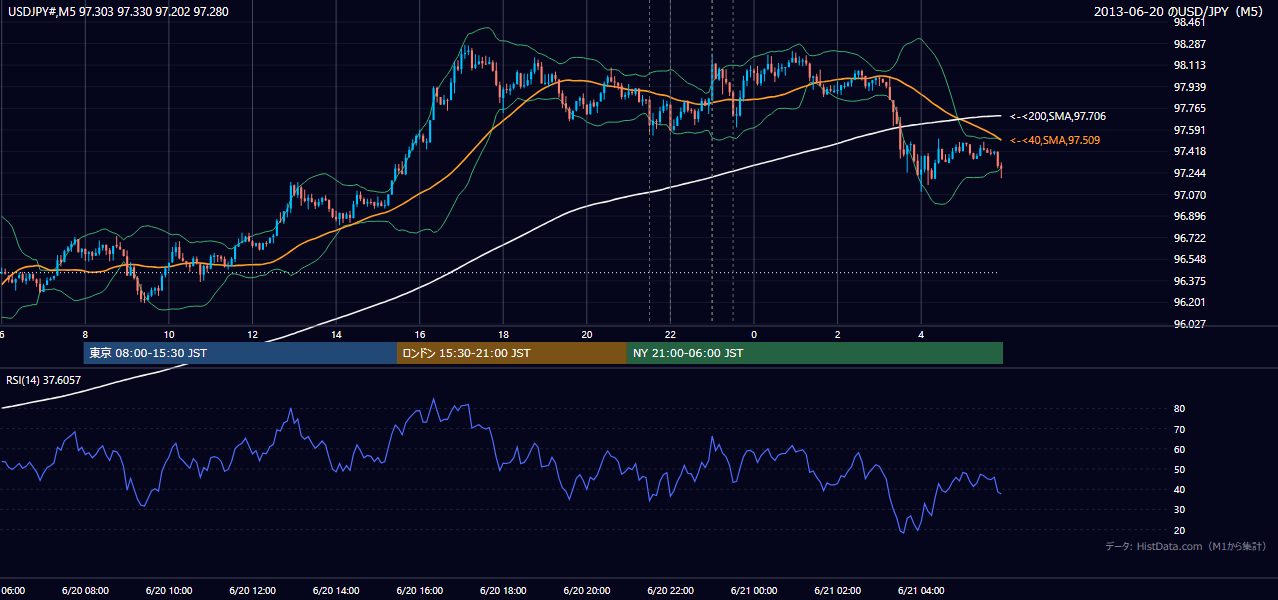Viewport: 1278px width, 600px height.
Task: Click the ロンドン 15:30-21:00 JST session bar
Action: click(x=512, y=353)
